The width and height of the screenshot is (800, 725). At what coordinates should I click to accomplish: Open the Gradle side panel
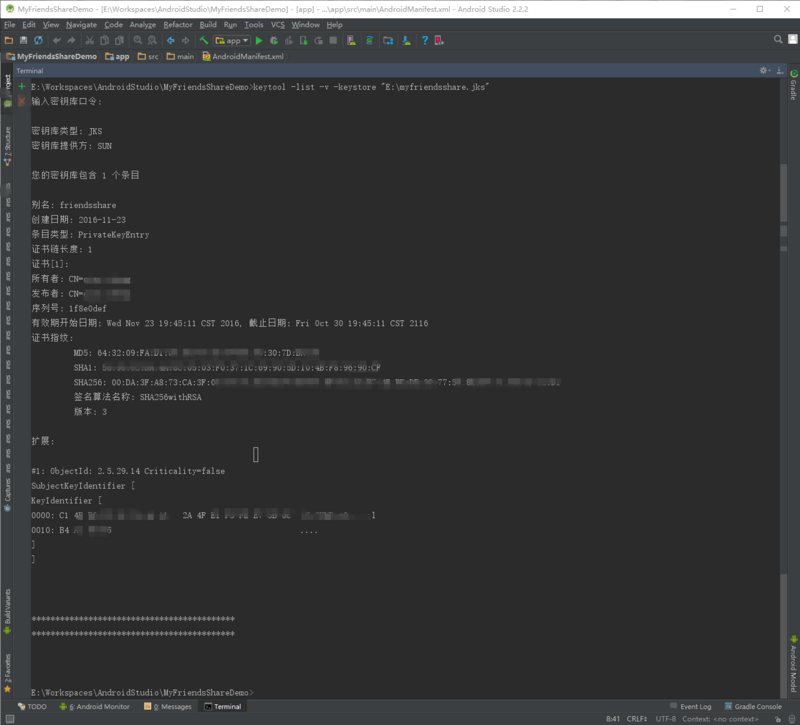(x=793, y=85)
